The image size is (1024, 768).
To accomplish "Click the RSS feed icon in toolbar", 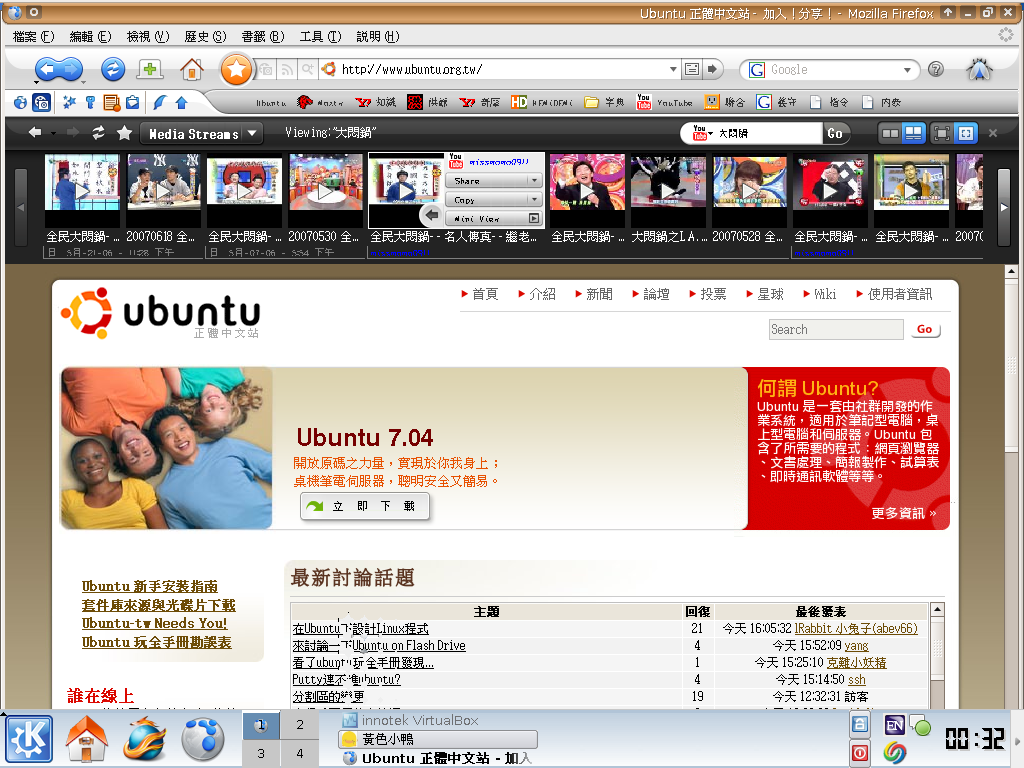I will tap(287, 69).
